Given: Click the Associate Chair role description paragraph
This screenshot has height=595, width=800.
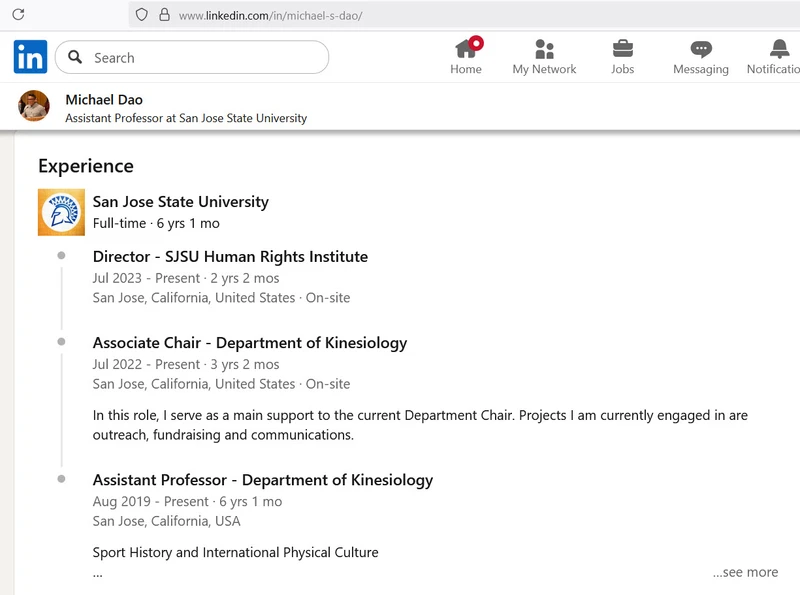Looking at the screenshot, I should click(x=420, y=425).
